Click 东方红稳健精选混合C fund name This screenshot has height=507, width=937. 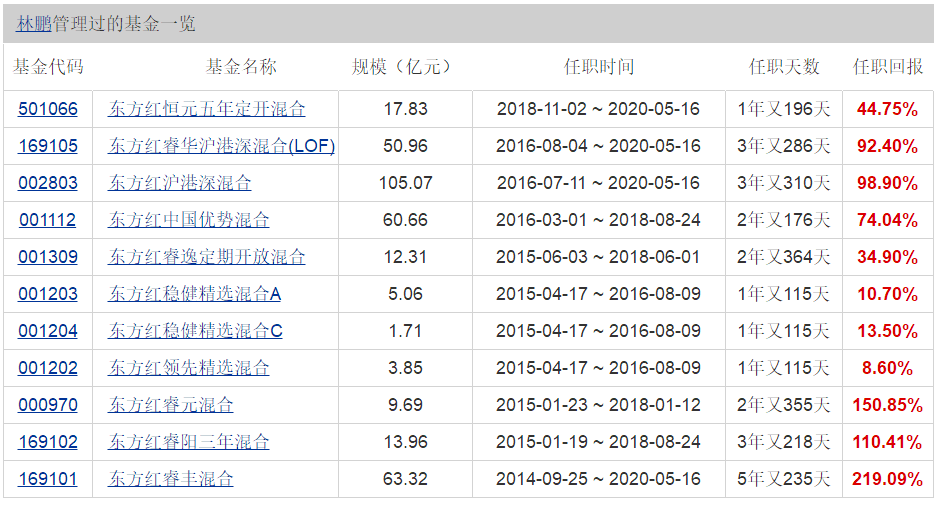point(195,331)
